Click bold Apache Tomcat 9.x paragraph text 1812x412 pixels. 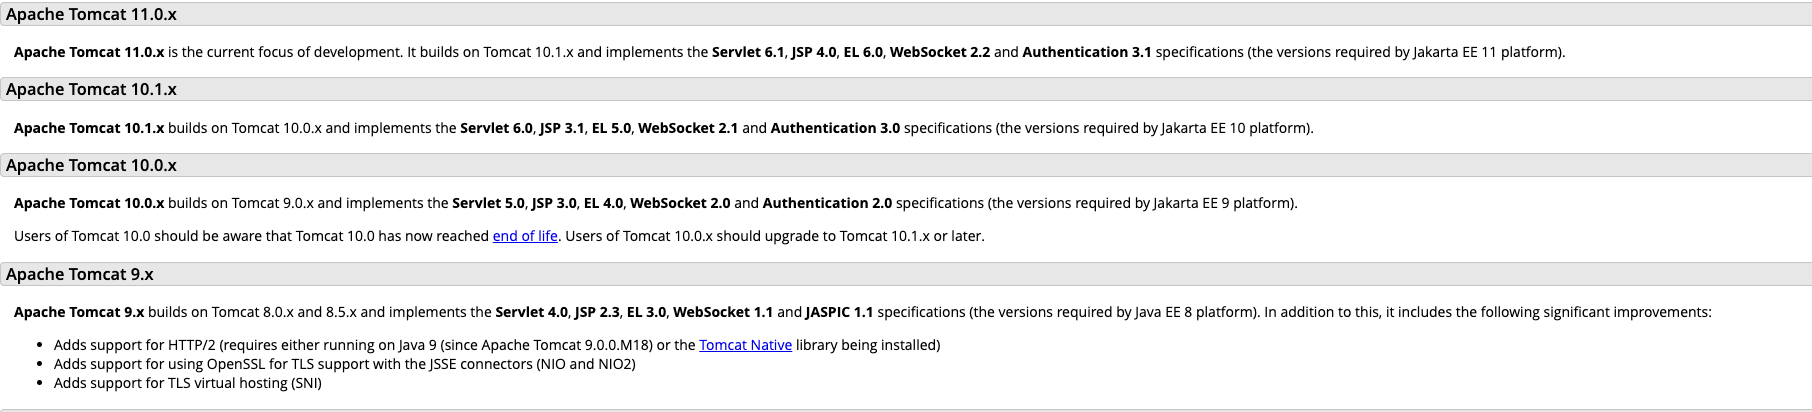coord(79,312)
